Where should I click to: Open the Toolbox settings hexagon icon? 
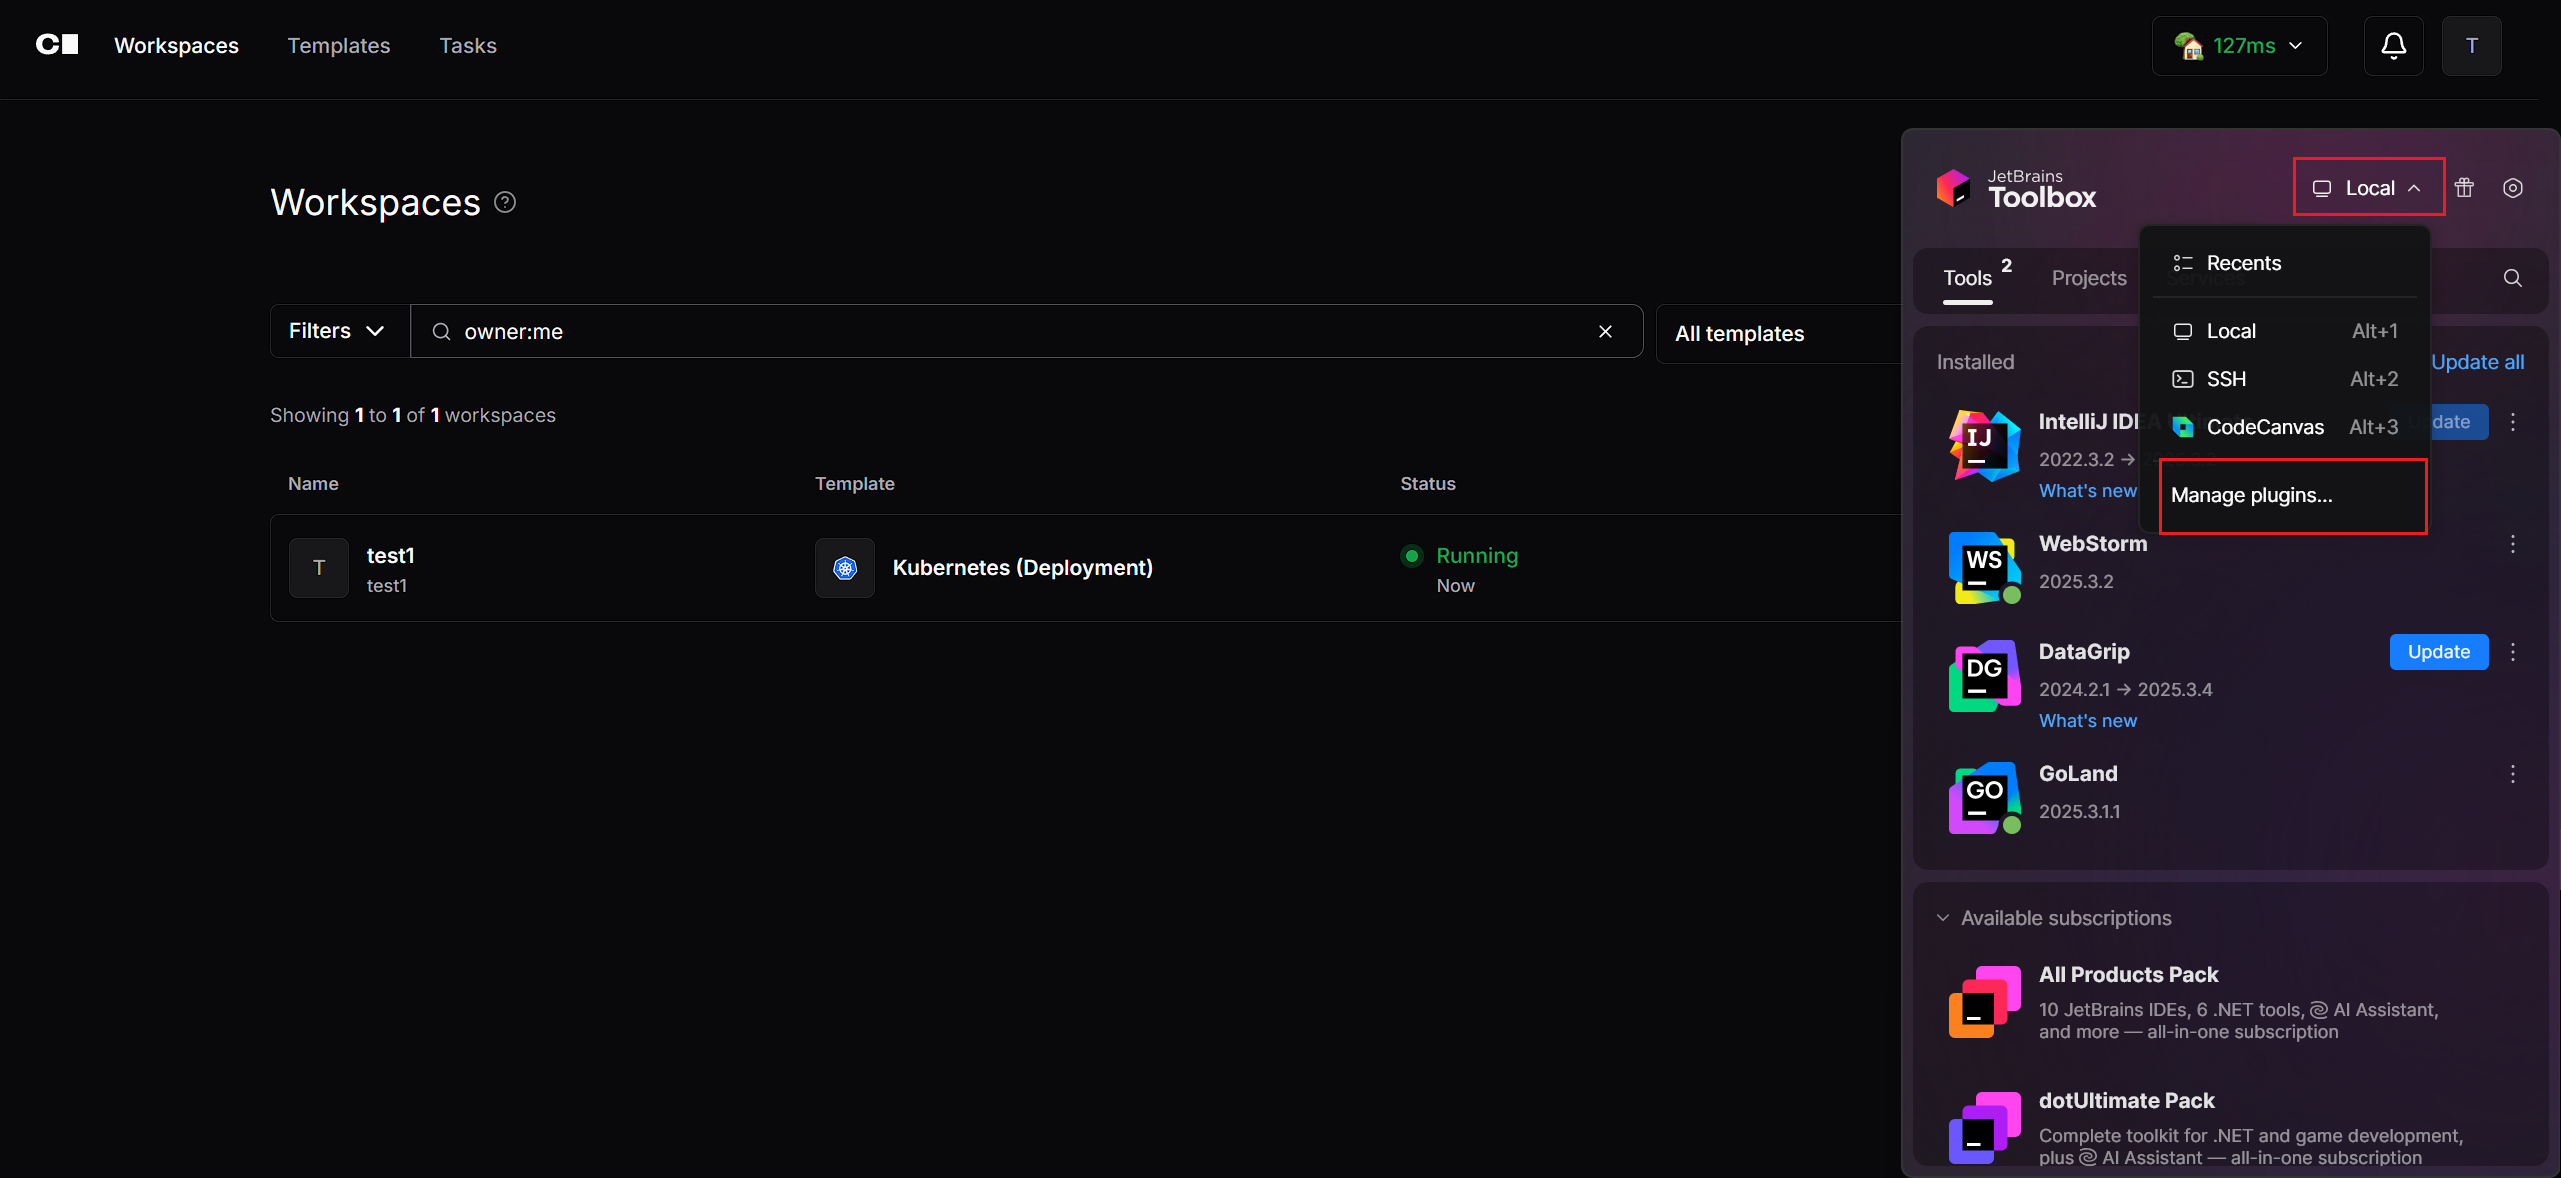pyautogui.click(x=2512, y=188)
